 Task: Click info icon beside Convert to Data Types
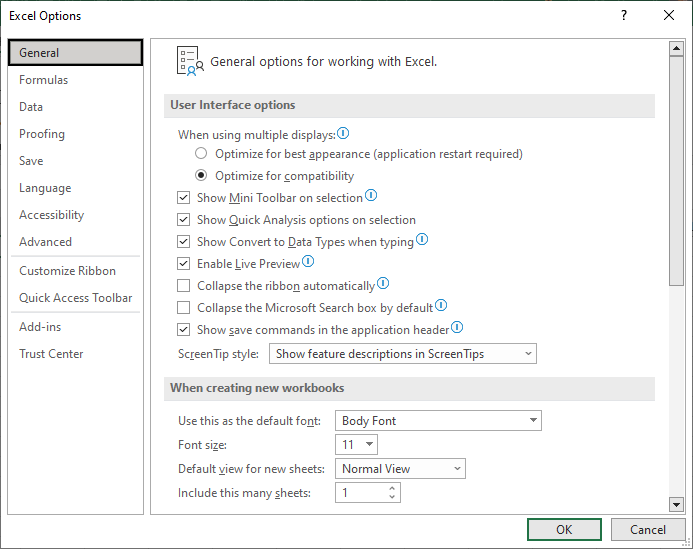click(x=422, y=240)
